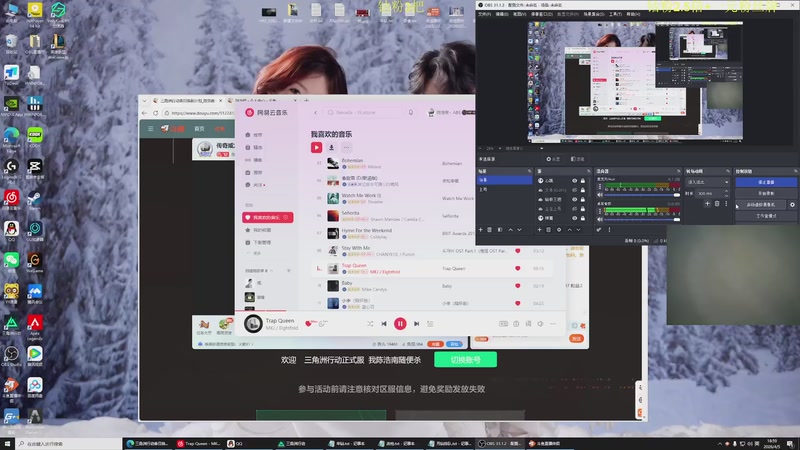
Task: Click the browser address bar
Action: [x=199, y=113]
